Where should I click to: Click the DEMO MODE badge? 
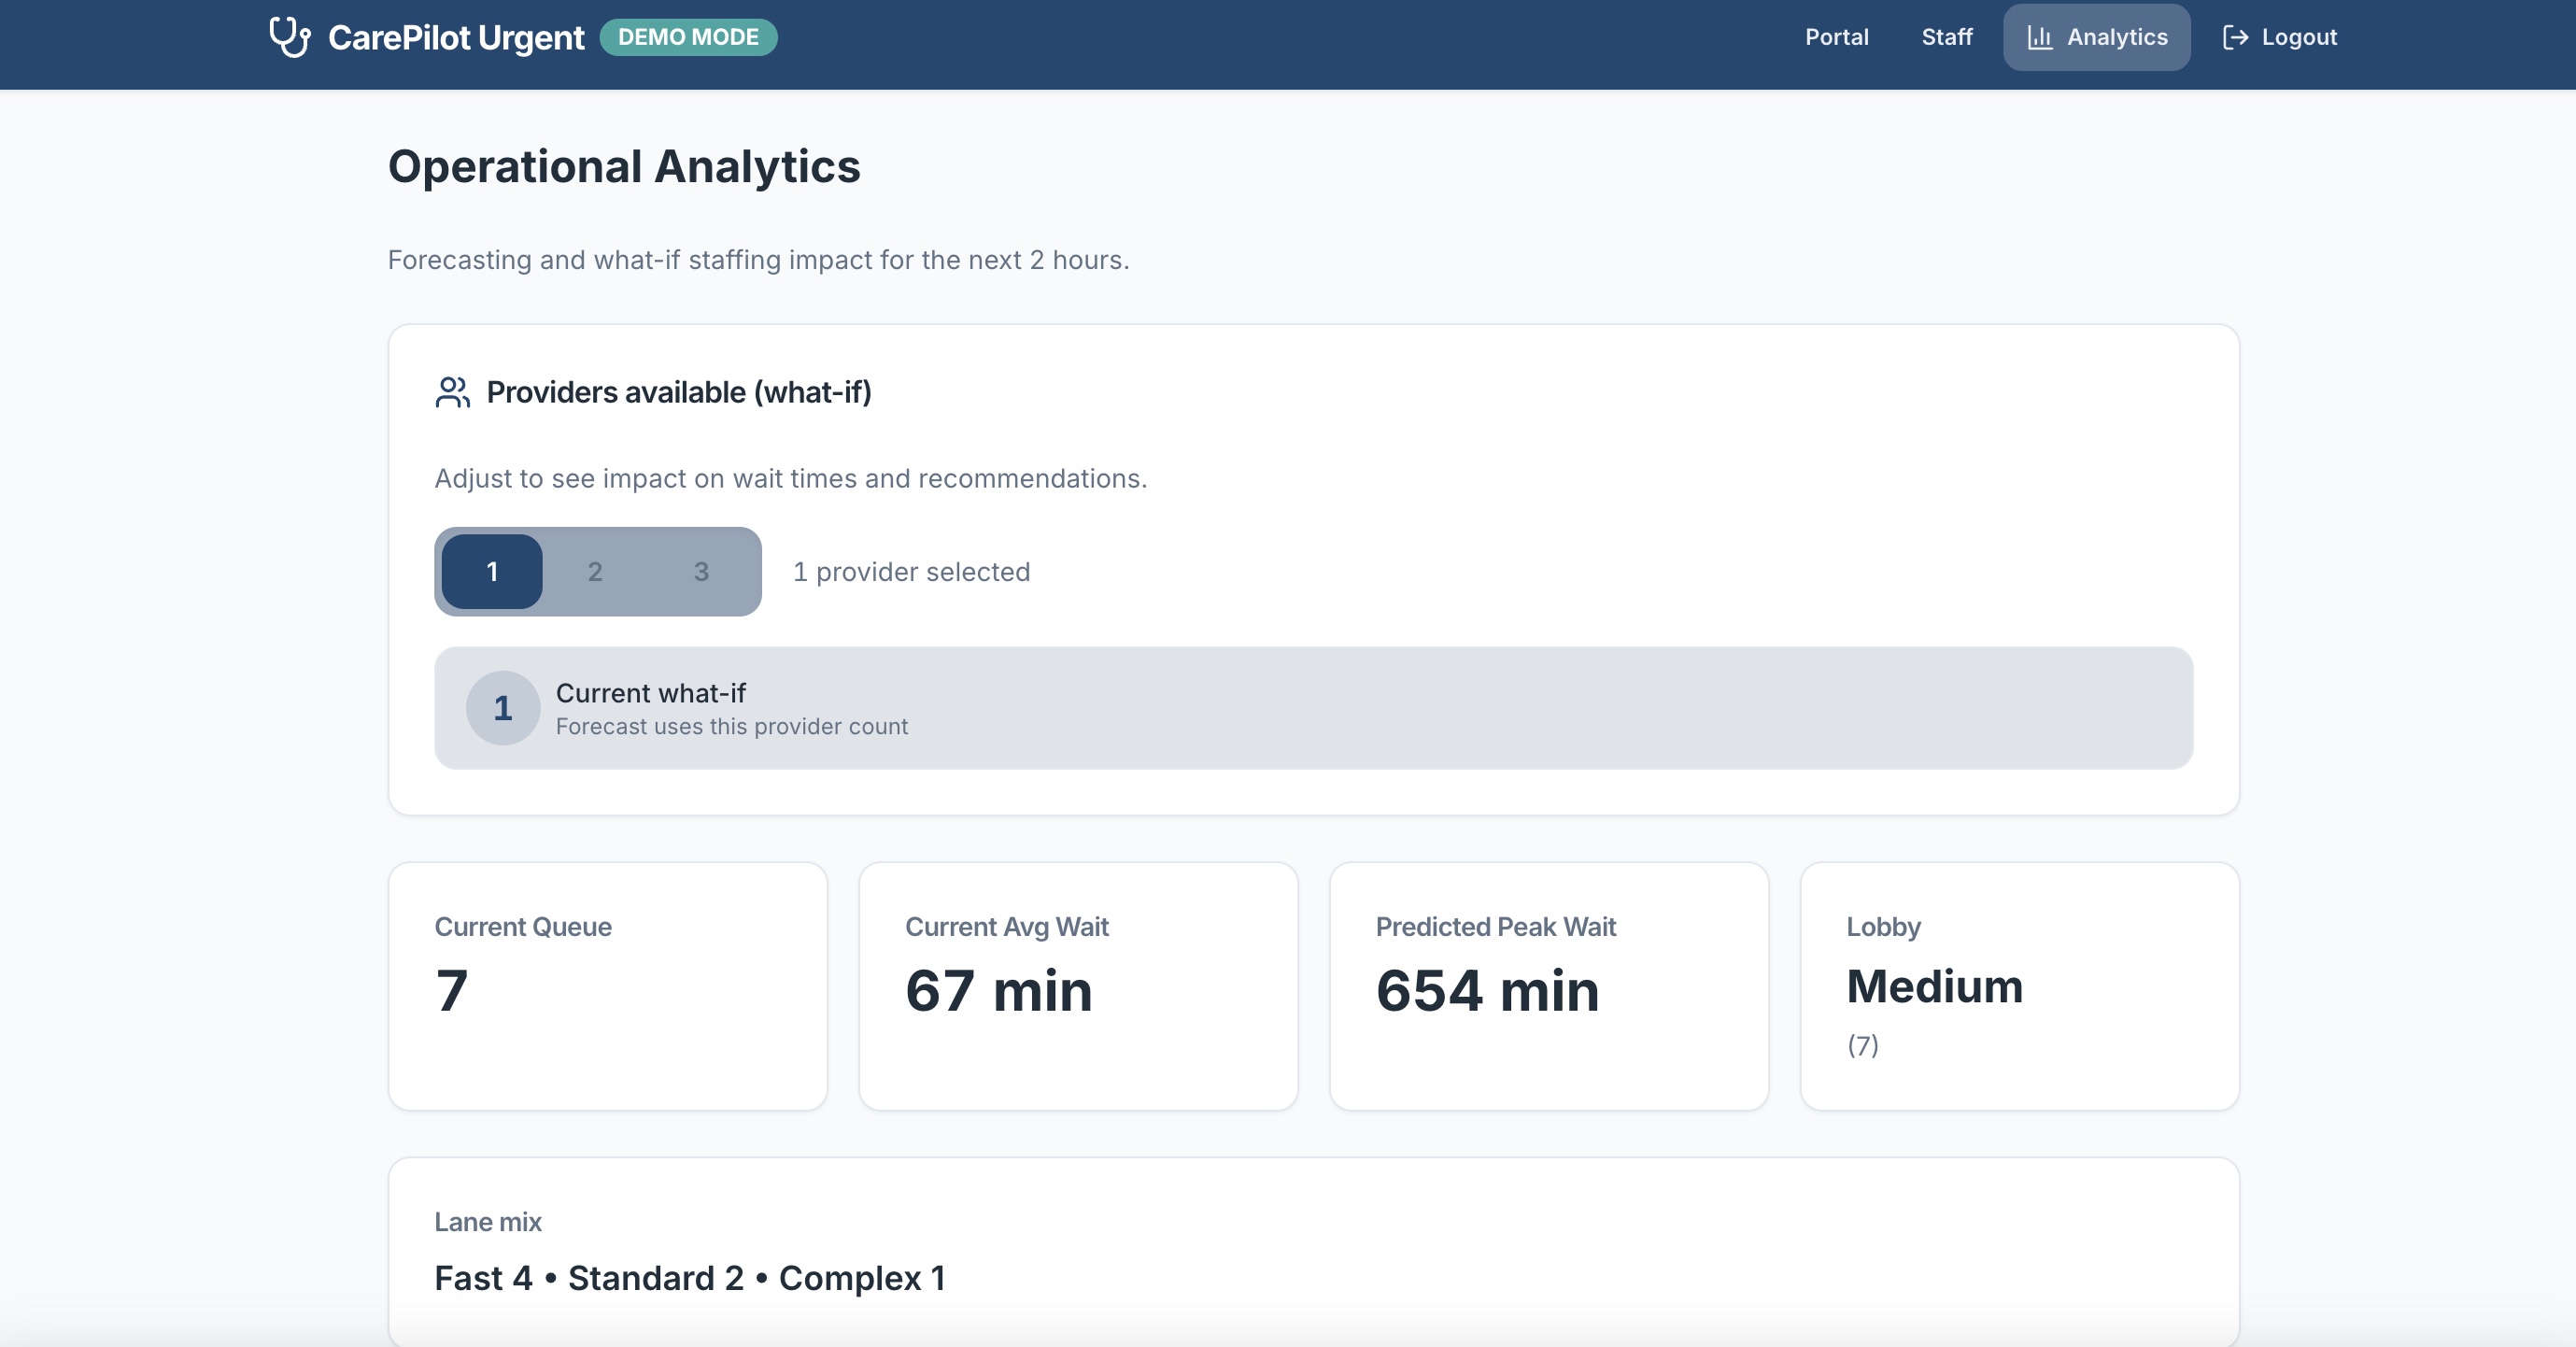tap(688, 37)
